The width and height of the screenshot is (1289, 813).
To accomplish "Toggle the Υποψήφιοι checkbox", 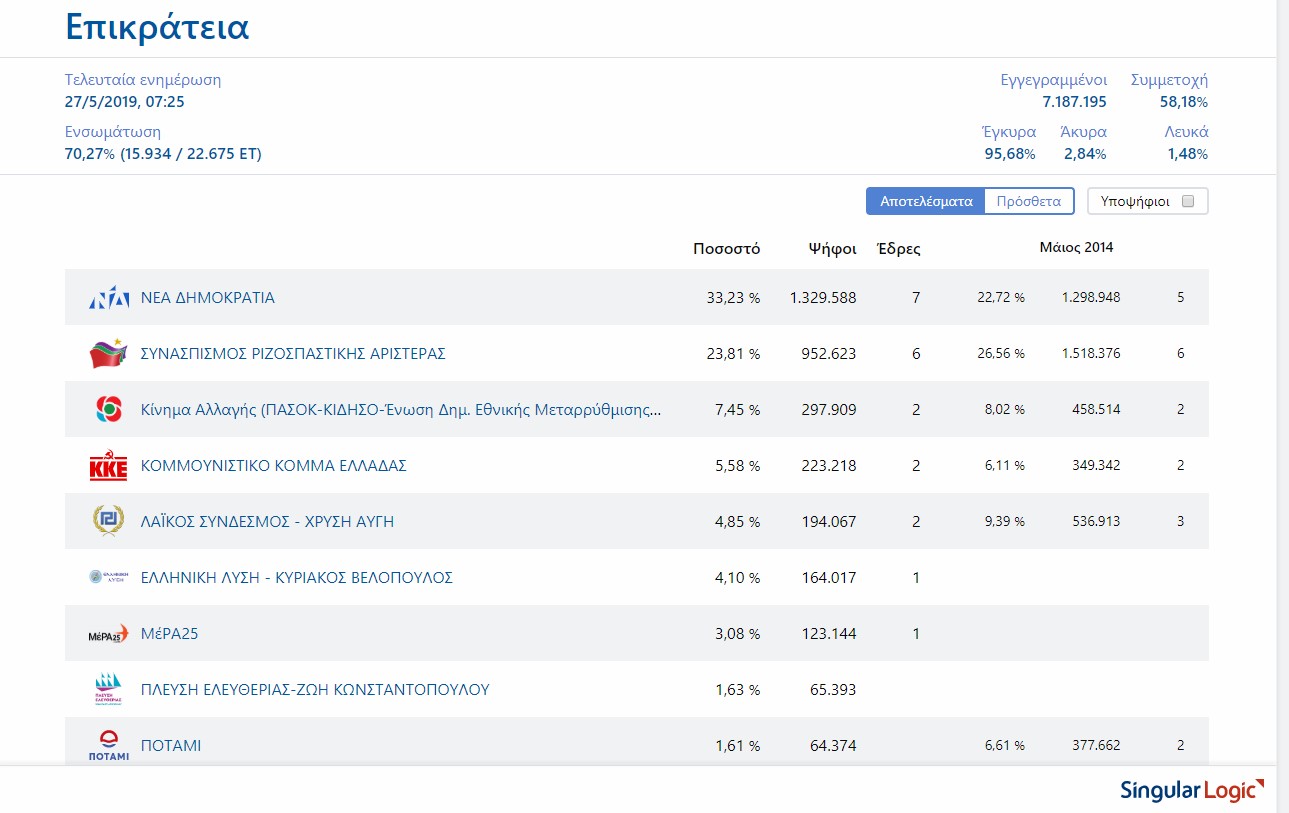I will click(1188, 201).
